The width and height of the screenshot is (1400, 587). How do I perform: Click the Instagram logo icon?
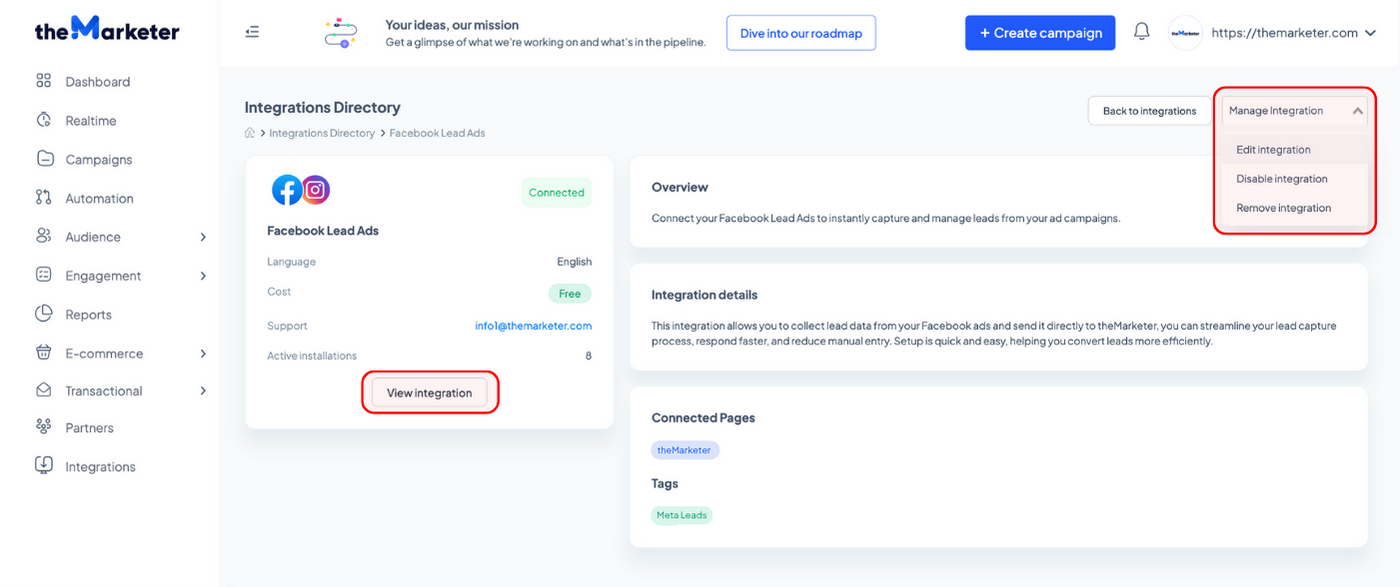(315, 189)
